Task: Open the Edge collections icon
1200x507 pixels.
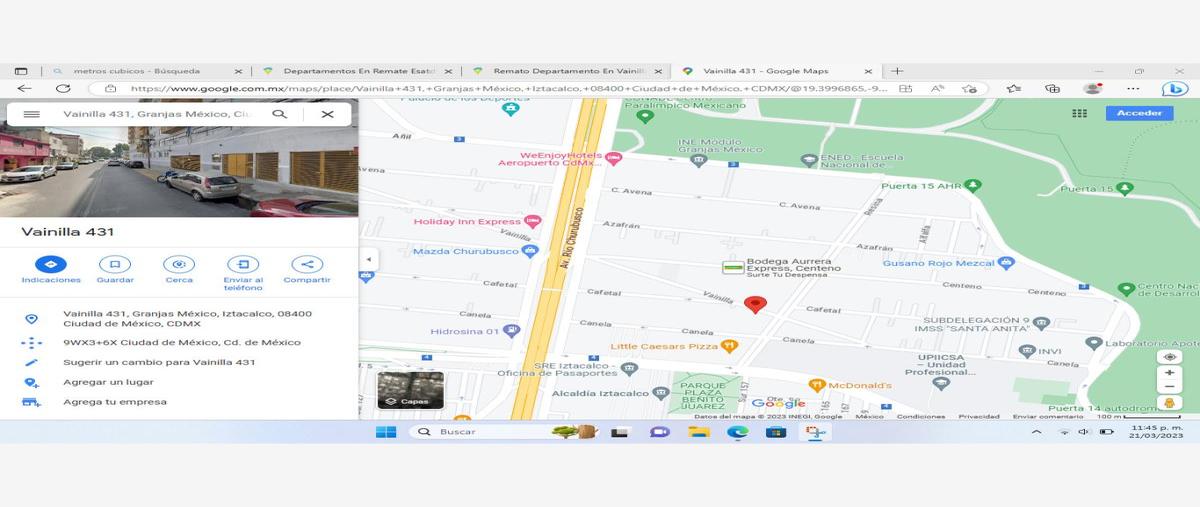Action: click(x=1052, y=89)
